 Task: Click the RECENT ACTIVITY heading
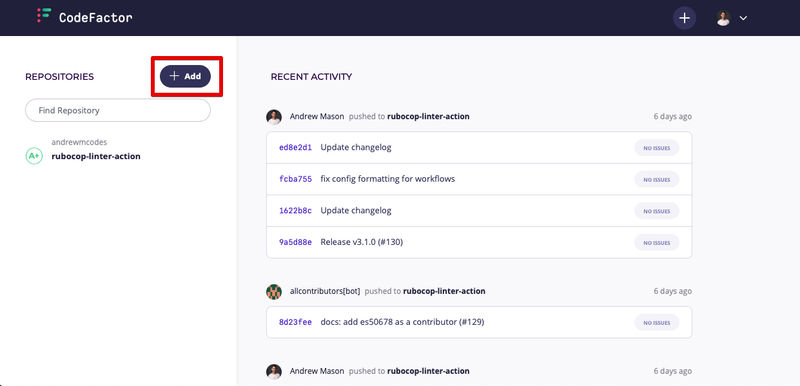(311, 77)
